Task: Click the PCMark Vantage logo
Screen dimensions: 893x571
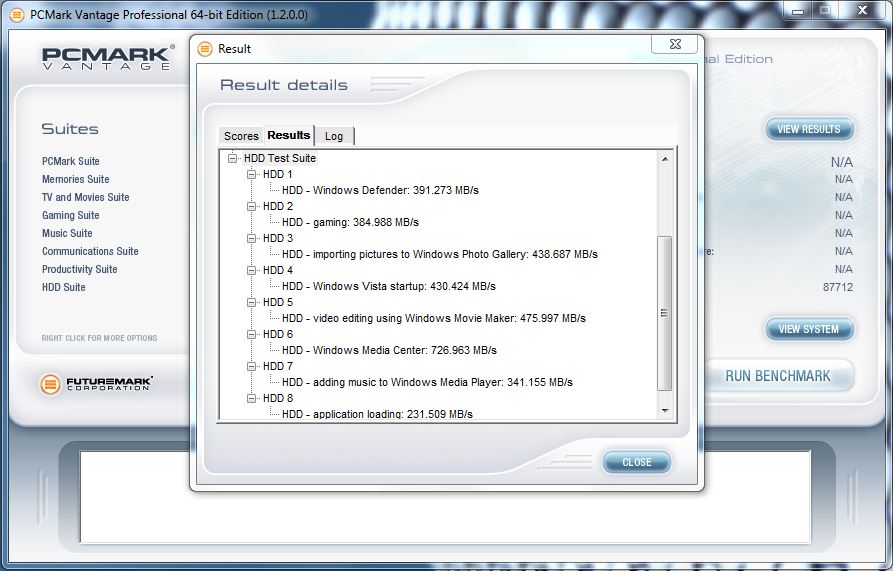Action: (108, 58)
